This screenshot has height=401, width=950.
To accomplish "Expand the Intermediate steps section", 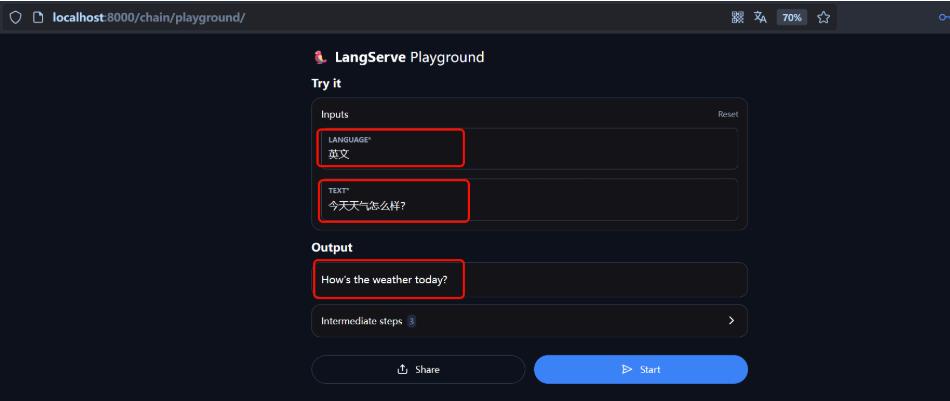I will 530,321.
